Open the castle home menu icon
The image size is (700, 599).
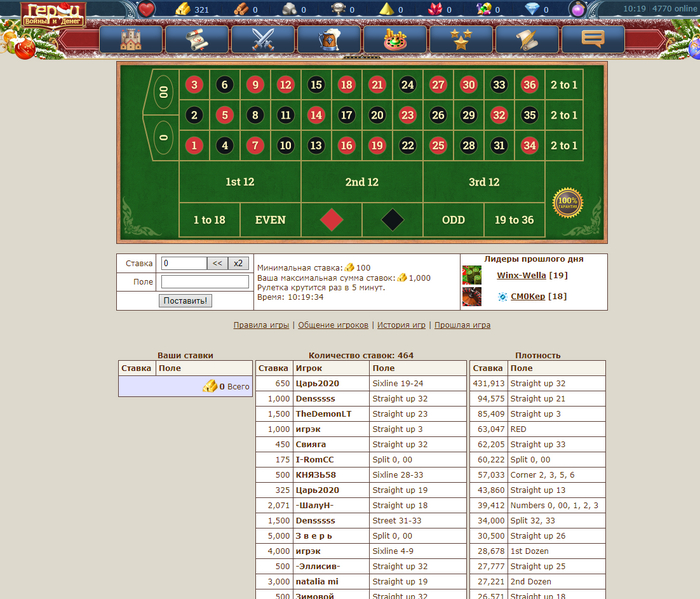[x=131, y=40]
